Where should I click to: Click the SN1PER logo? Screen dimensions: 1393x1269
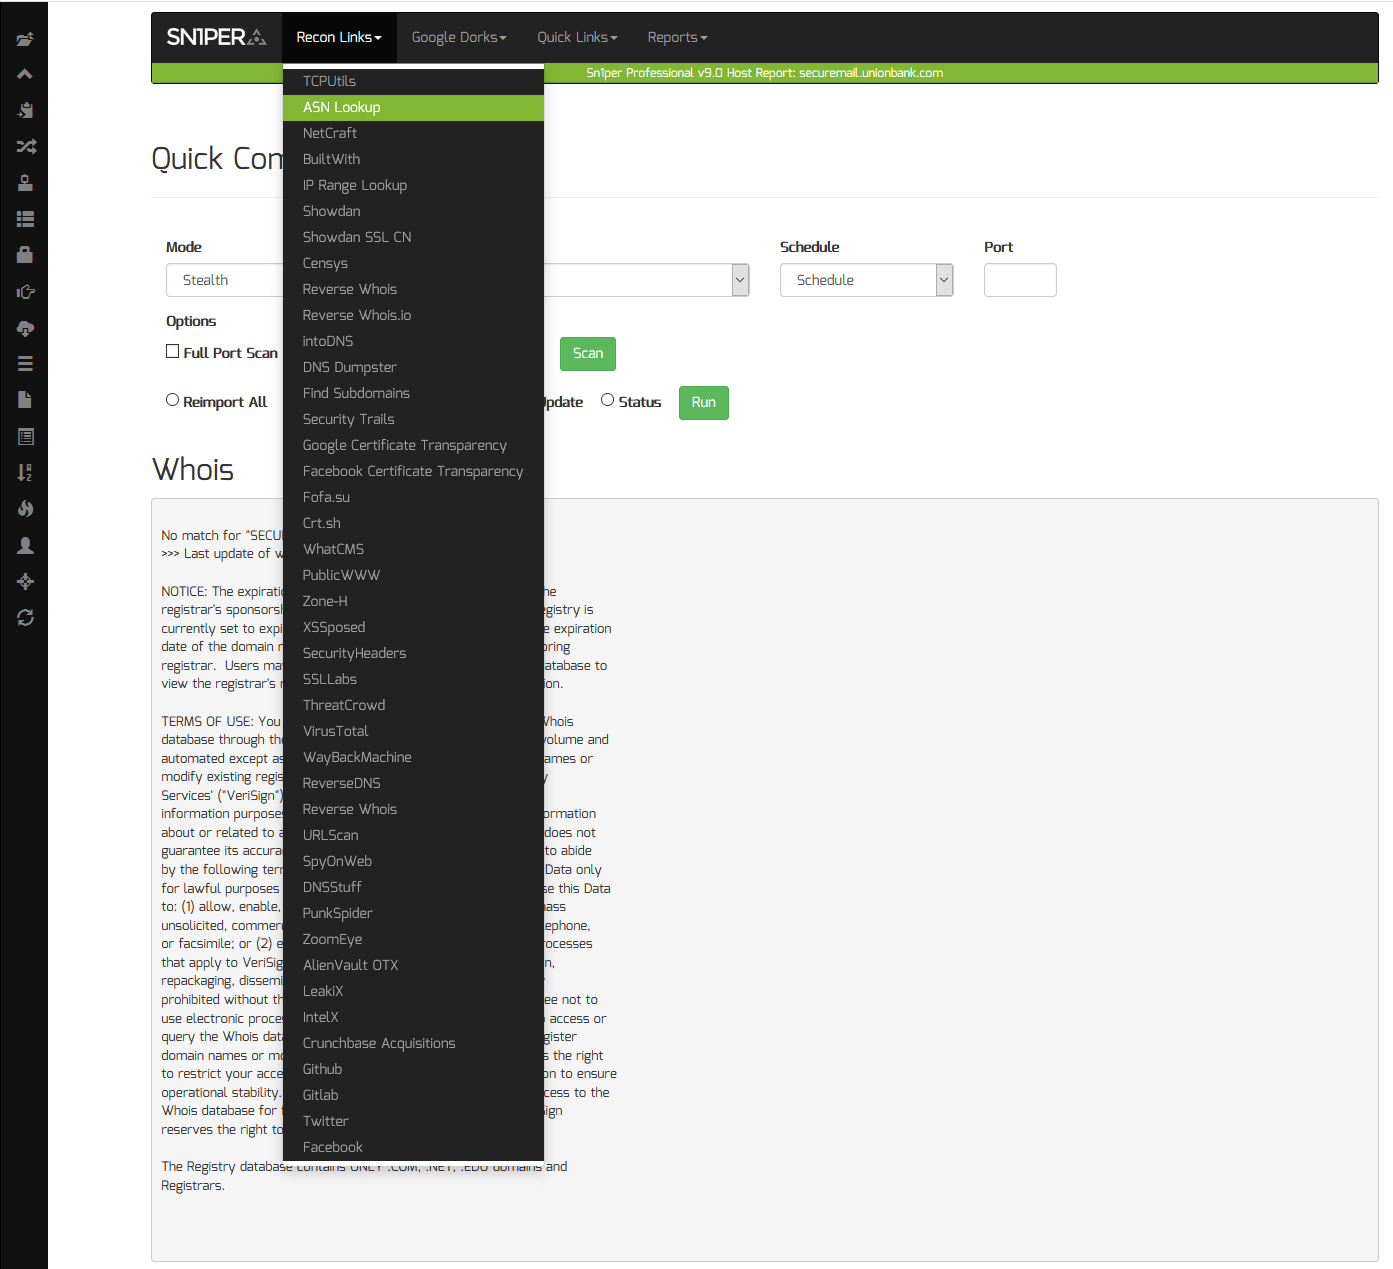[216, 37]
